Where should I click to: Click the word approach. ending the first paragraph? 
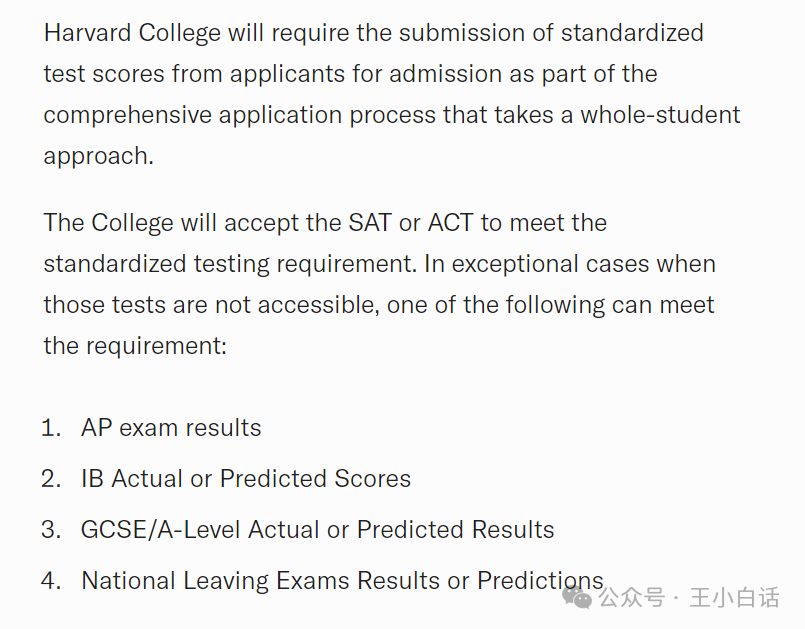click(x=99, y=157)
